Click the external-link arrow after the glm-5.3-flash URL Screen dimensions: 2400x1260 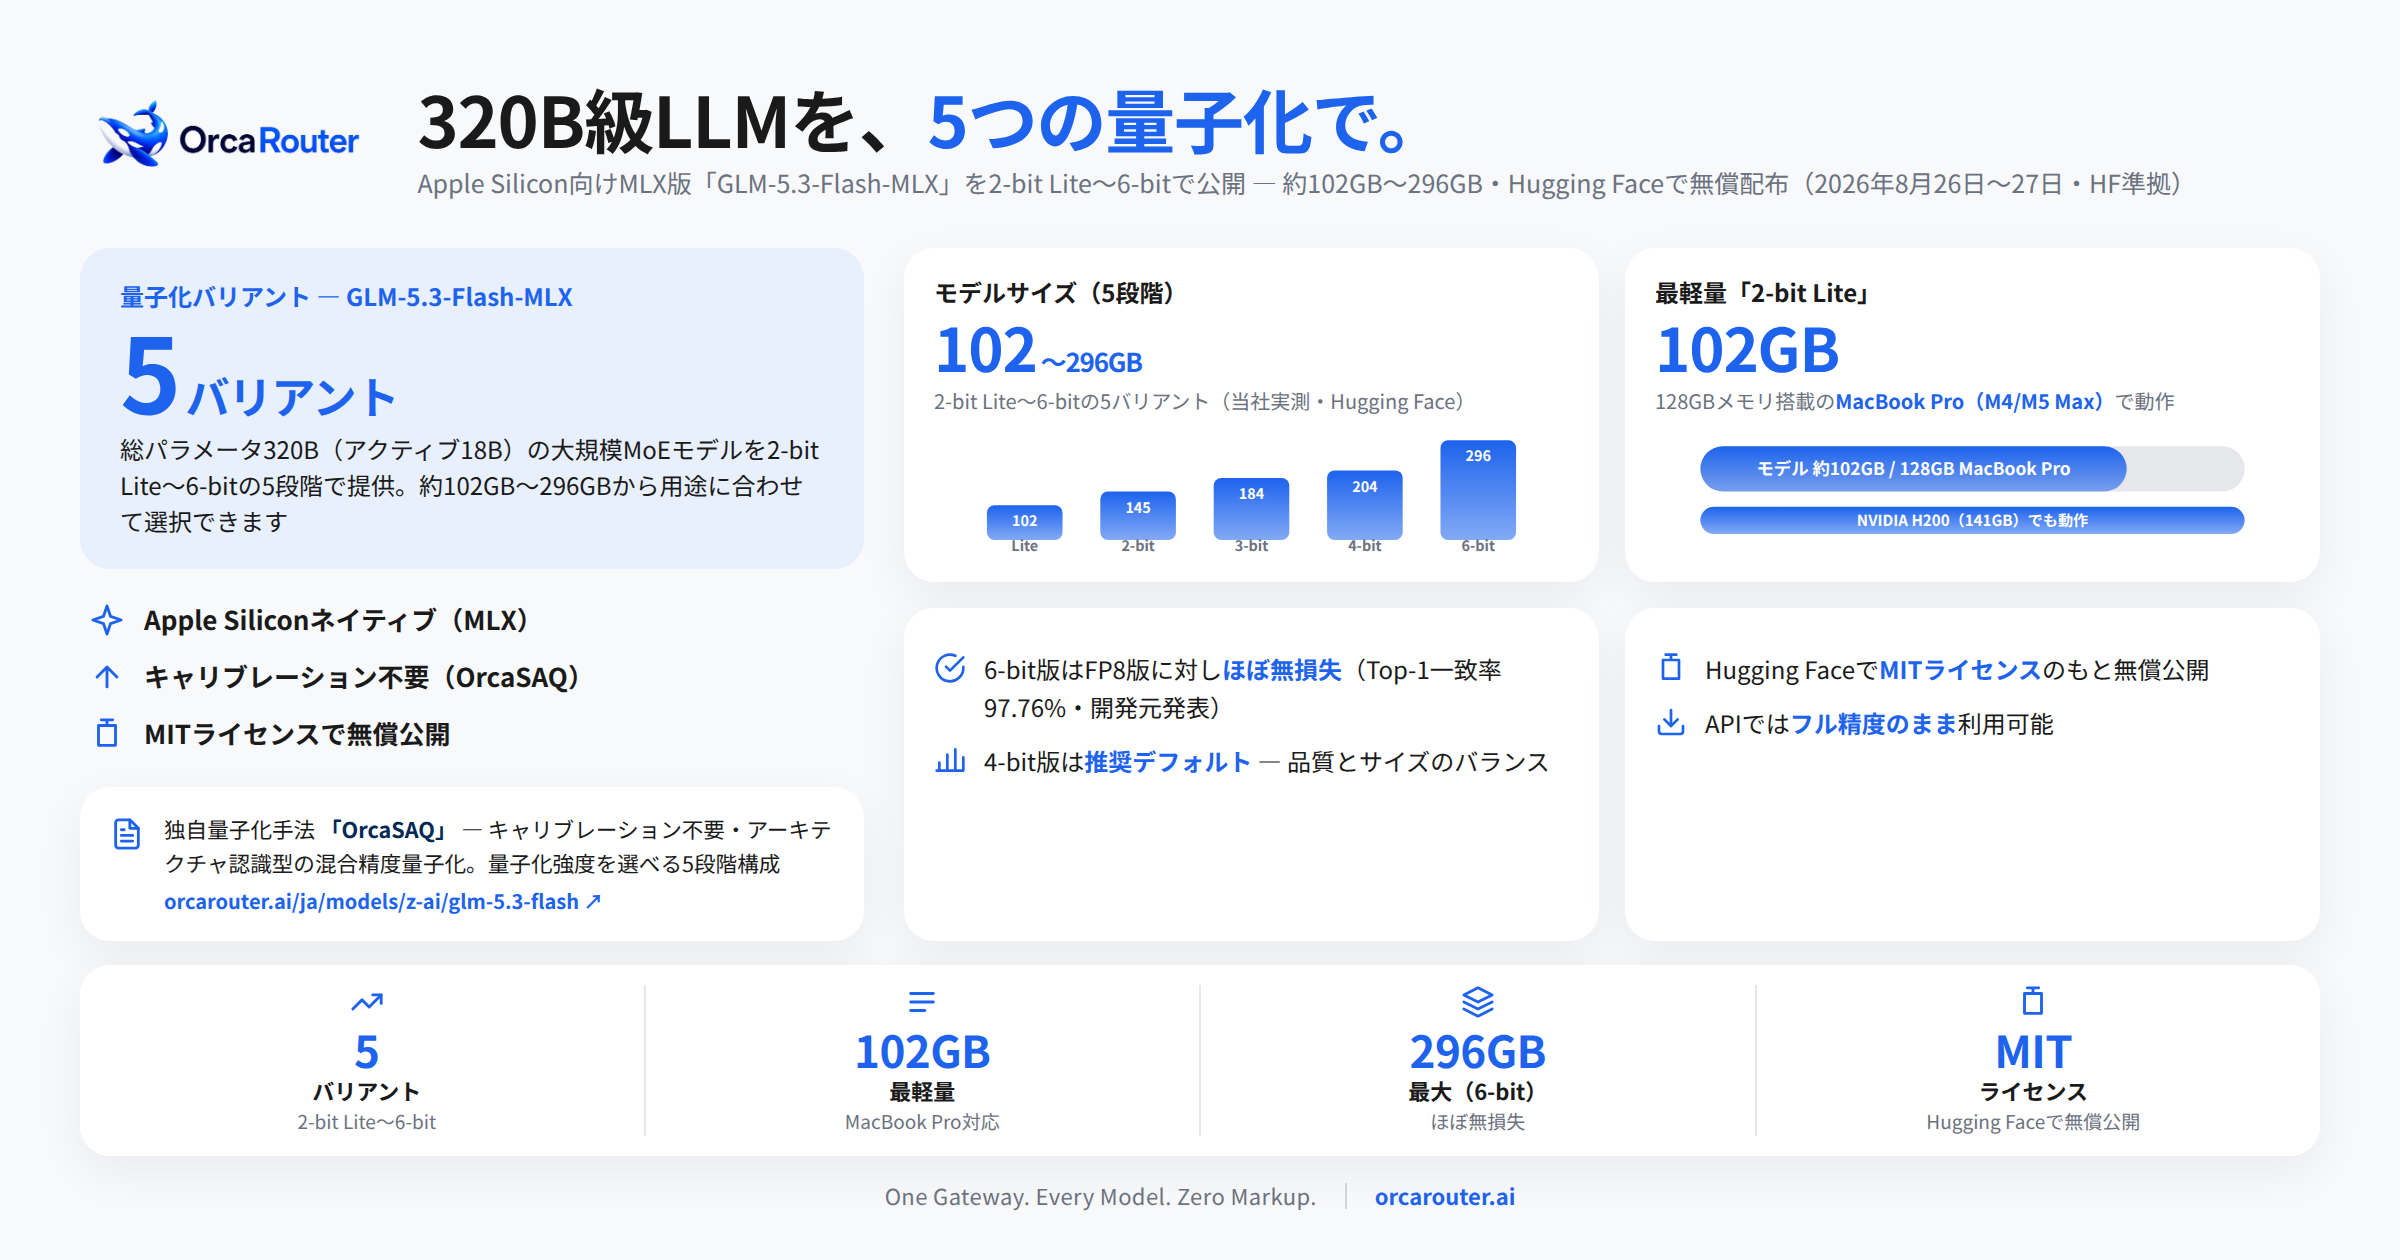(594, 901)
